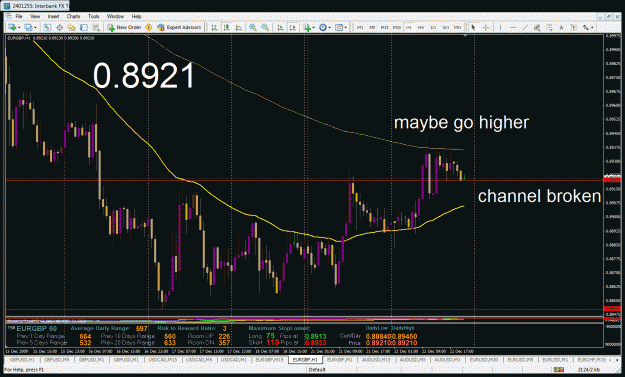
Task: Switch to the USDCAD,M15 chart tab
Action: tap(163, 360)
